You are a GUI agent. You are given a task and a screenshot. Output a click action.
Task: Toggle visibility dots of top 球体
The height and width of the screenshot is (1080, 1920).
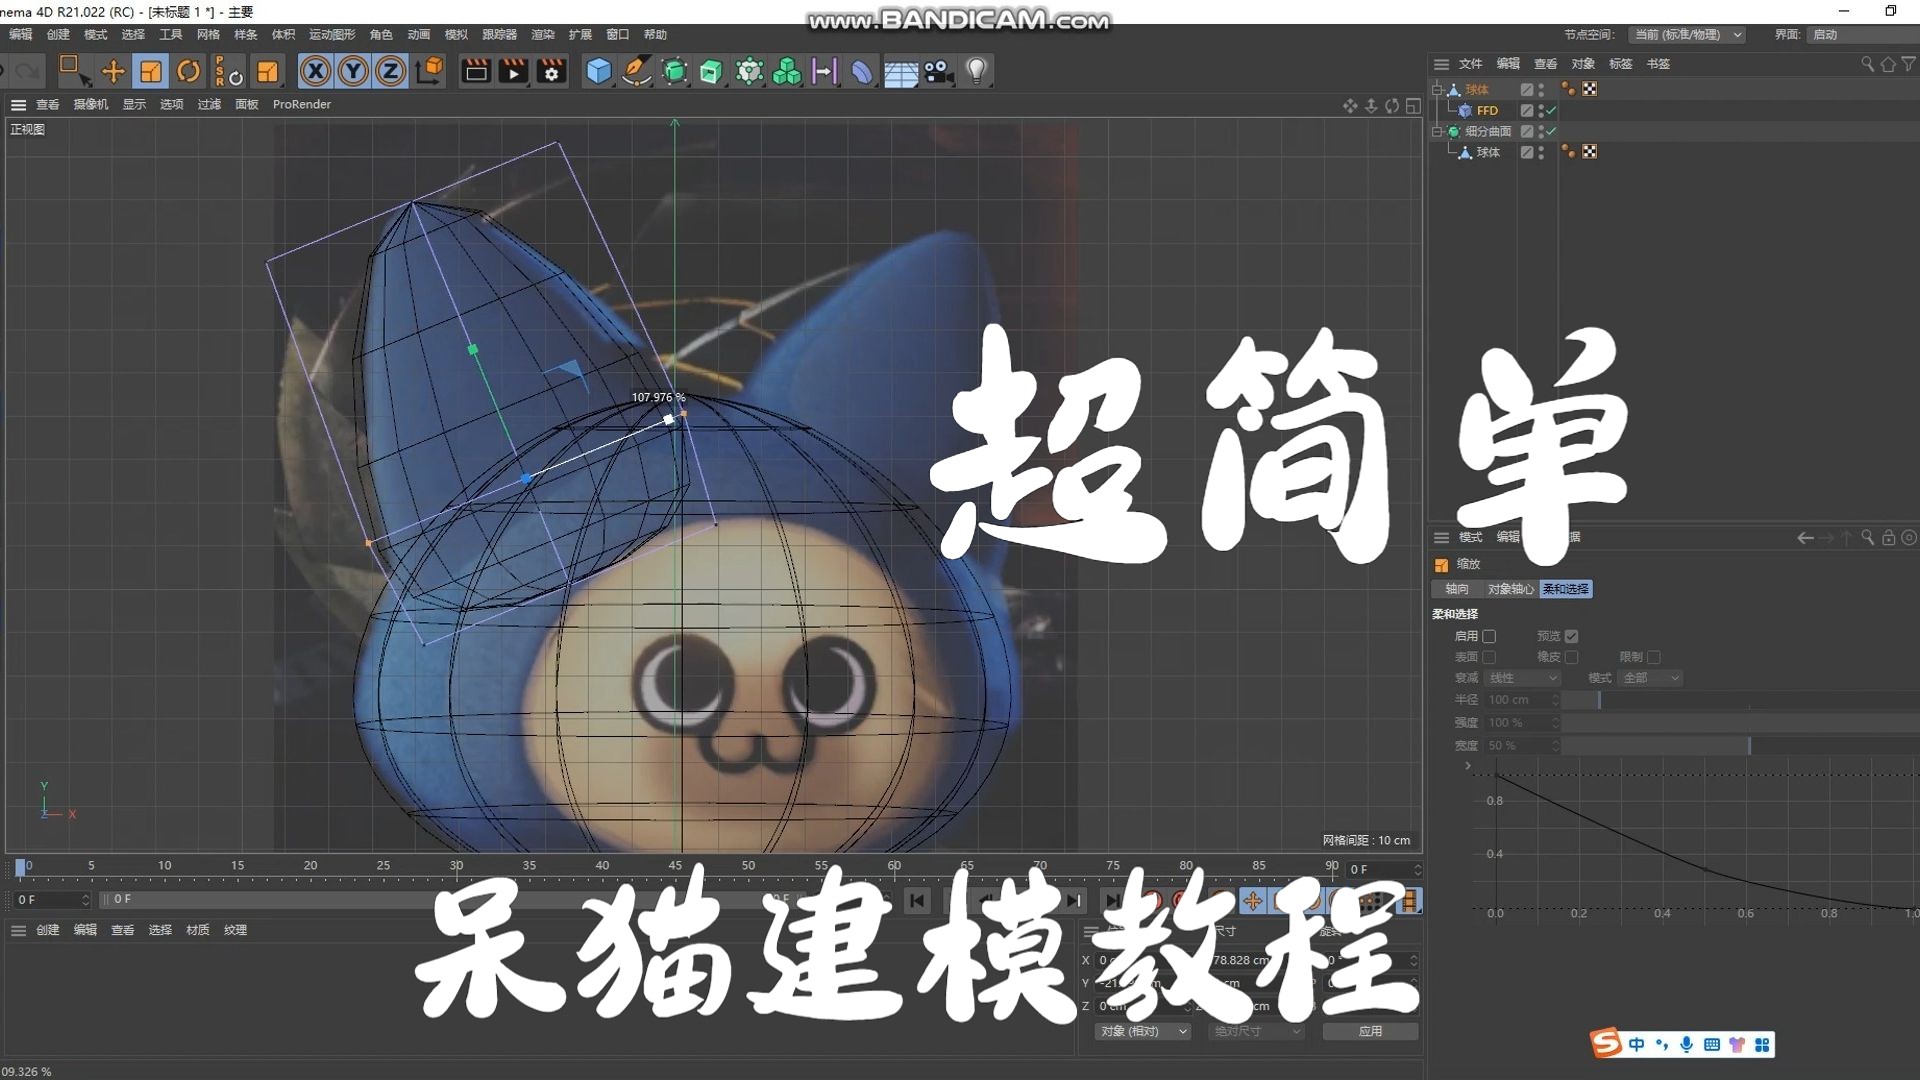pos(1541,89)
